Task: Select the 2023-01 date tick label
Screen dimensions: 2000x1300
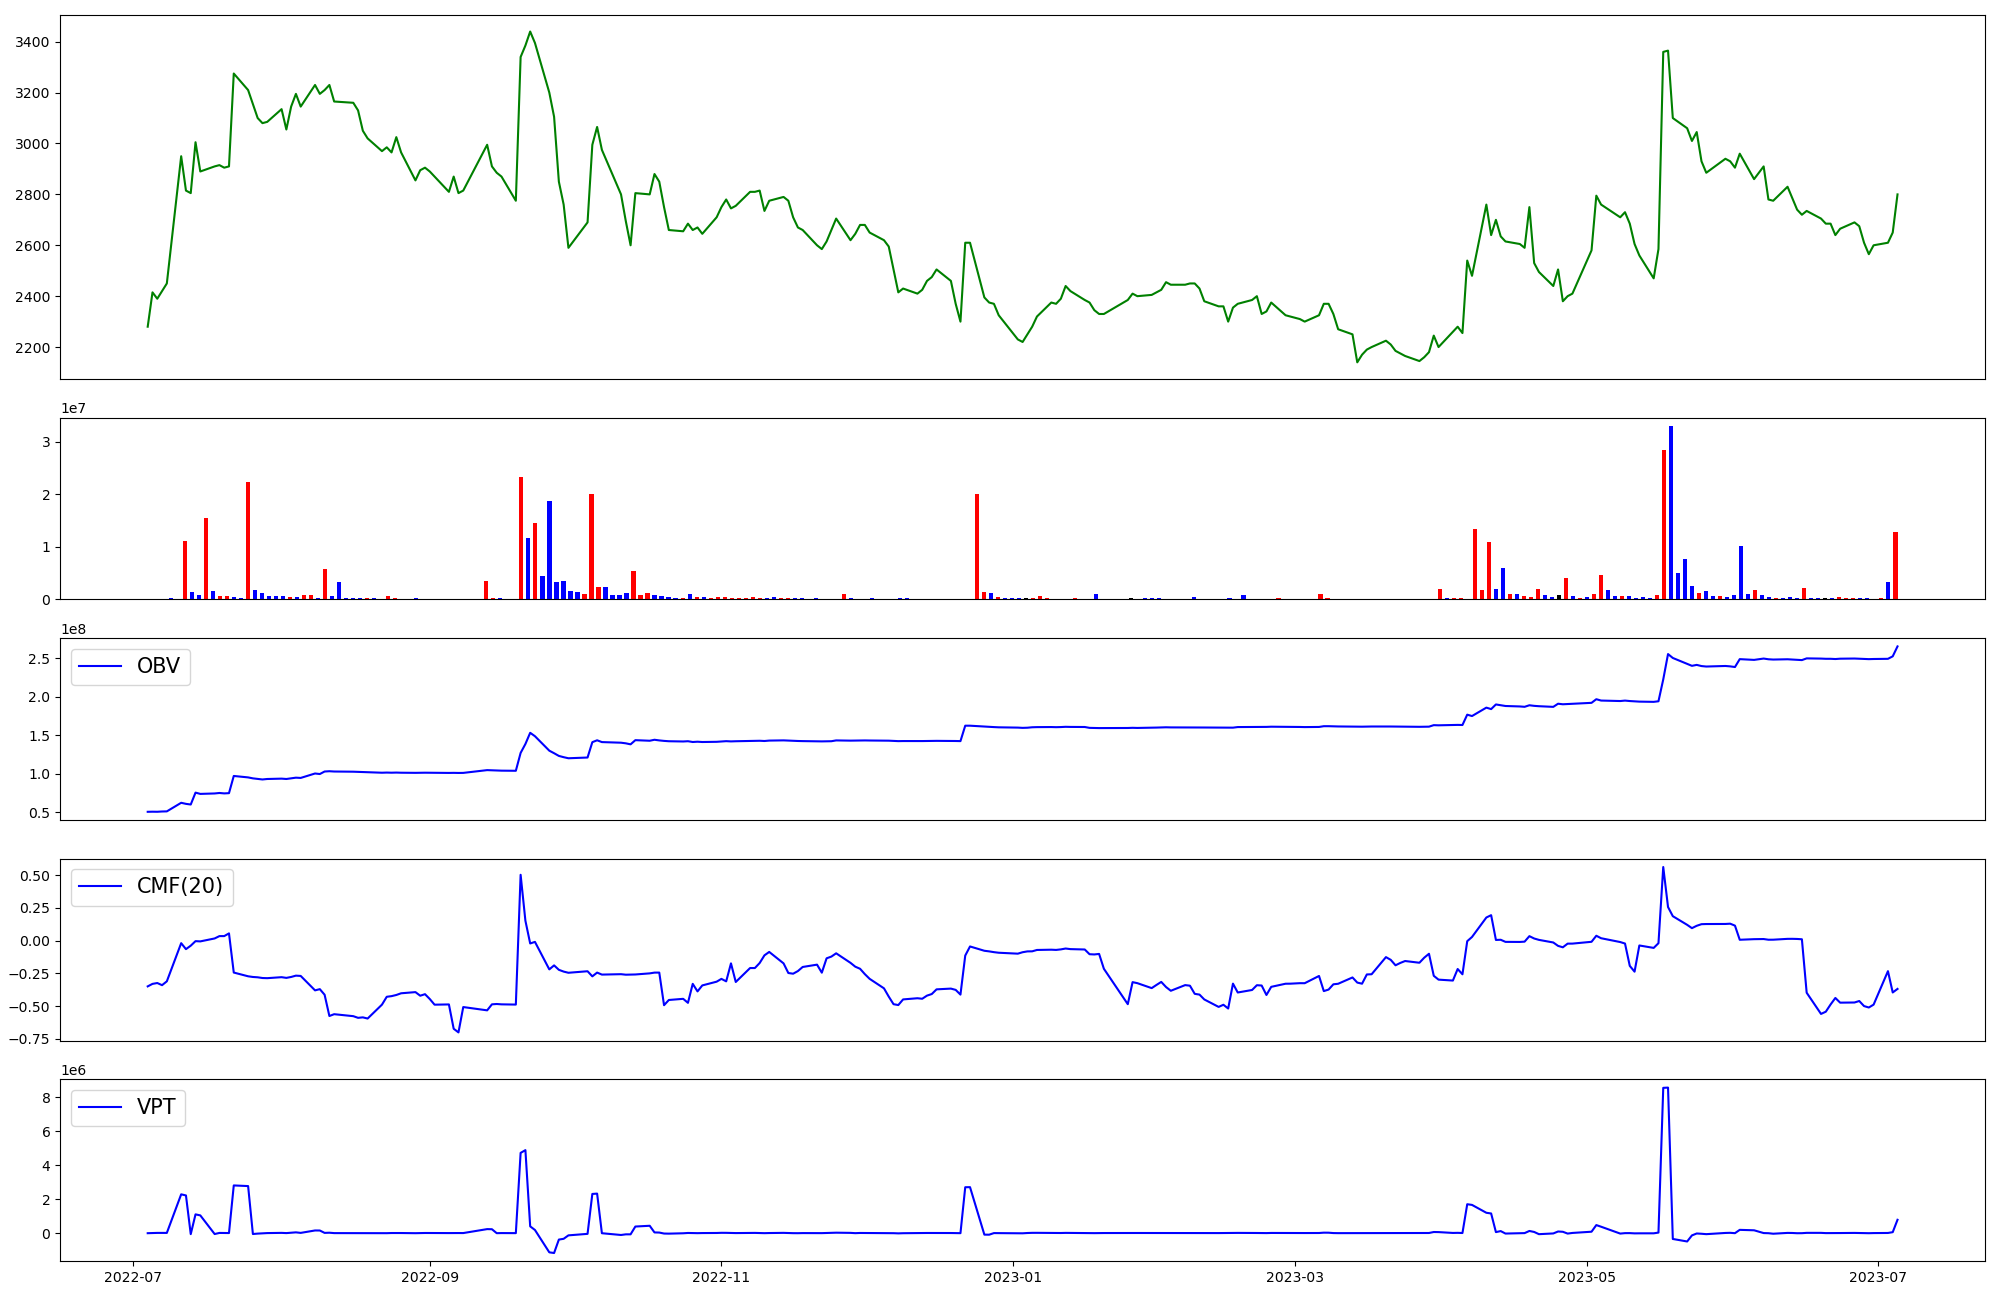Action: [1013, 1276]
